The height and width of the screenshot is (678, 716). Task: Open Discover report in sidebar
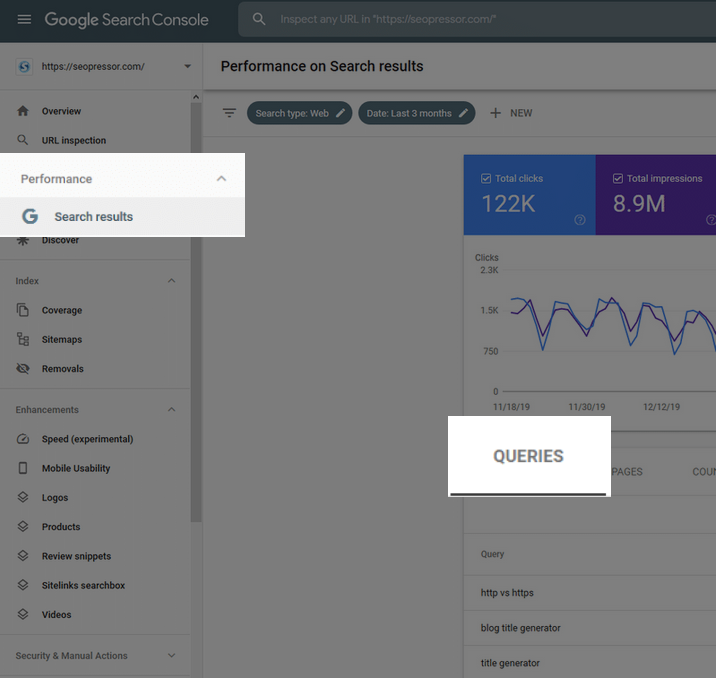pyautogui.click(x=60, y=240)
